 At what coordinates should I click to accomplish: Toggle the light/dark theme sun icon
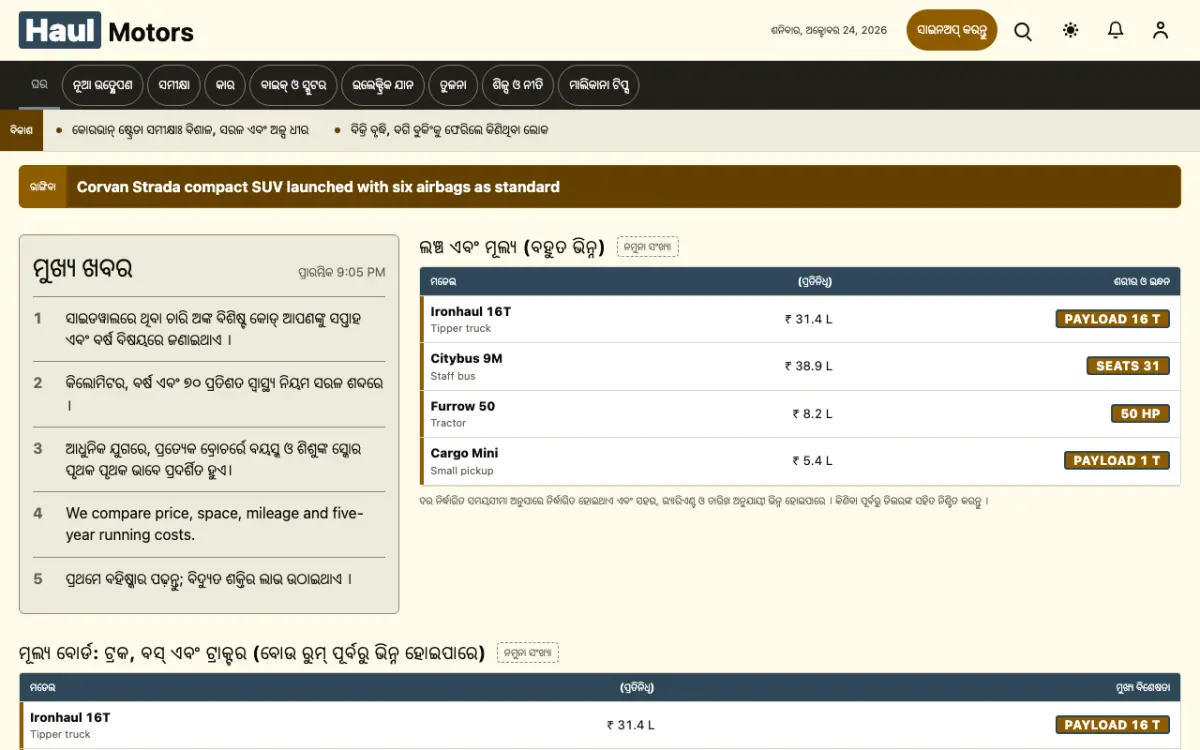click(1071, 30)
